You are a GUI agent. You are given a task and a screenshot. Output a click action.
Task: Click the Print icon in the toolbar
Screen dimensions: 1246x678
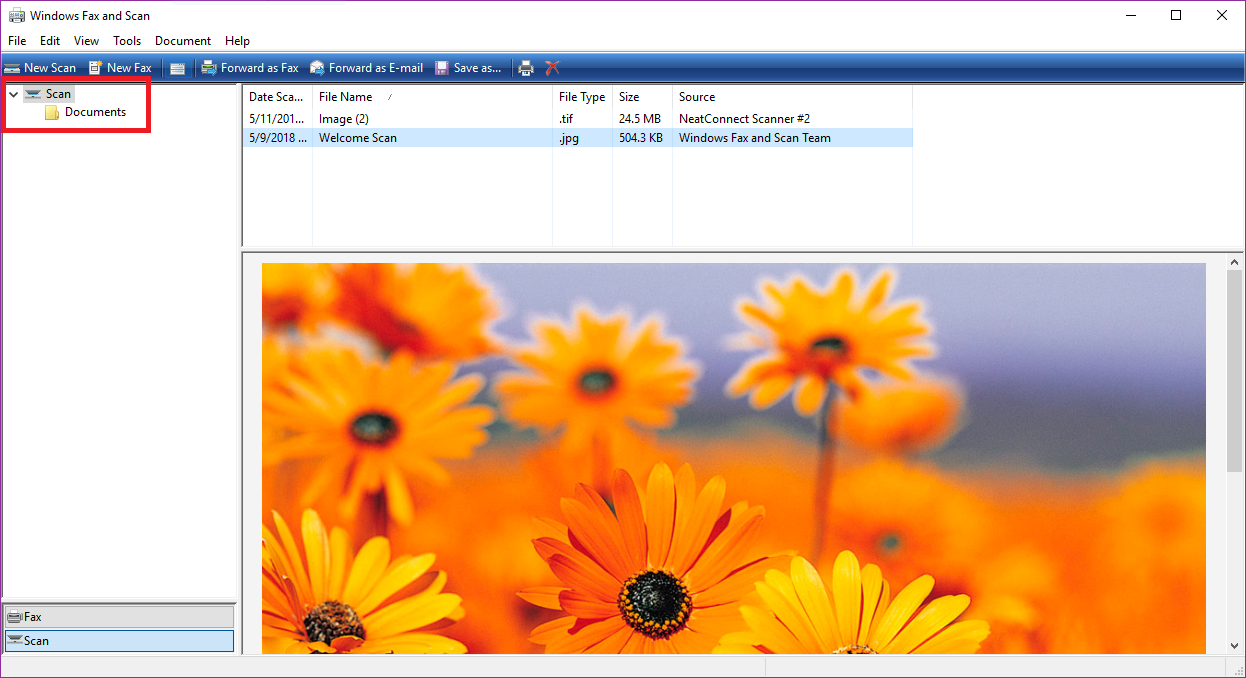tap(526, 68)
